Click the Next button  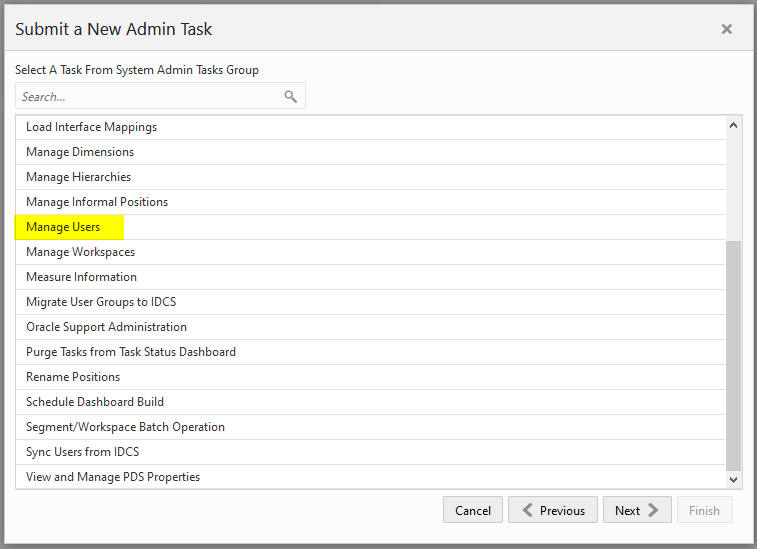click(637, 510)
